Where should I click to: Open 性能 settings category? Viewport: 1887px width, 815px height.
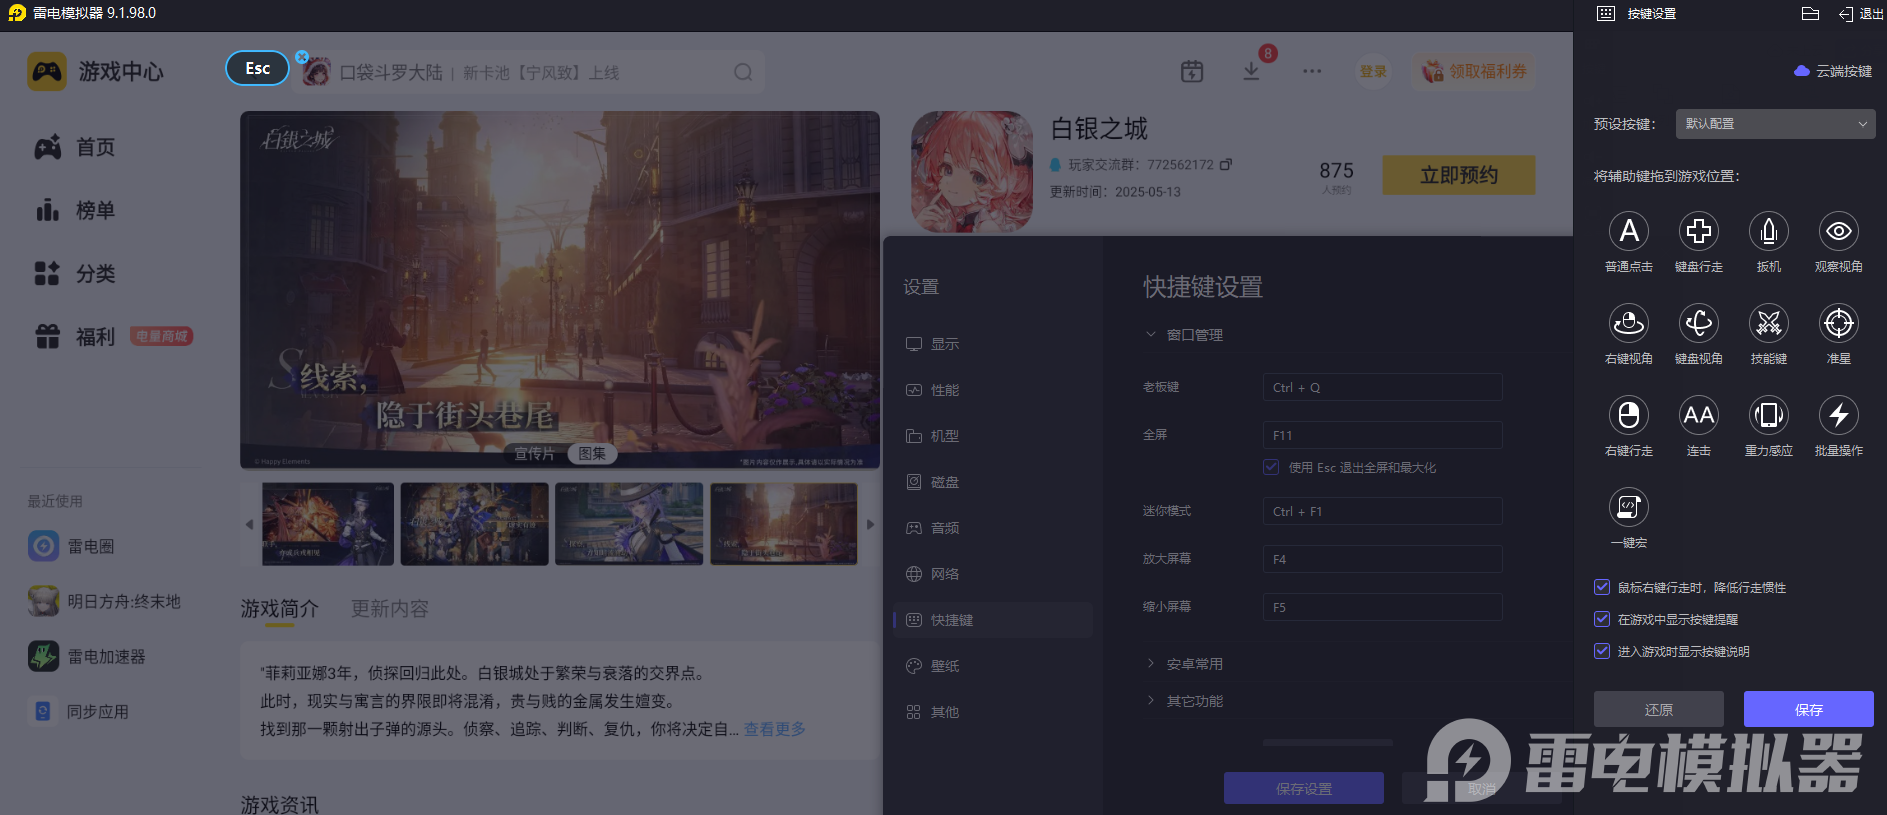pos(992,390)
